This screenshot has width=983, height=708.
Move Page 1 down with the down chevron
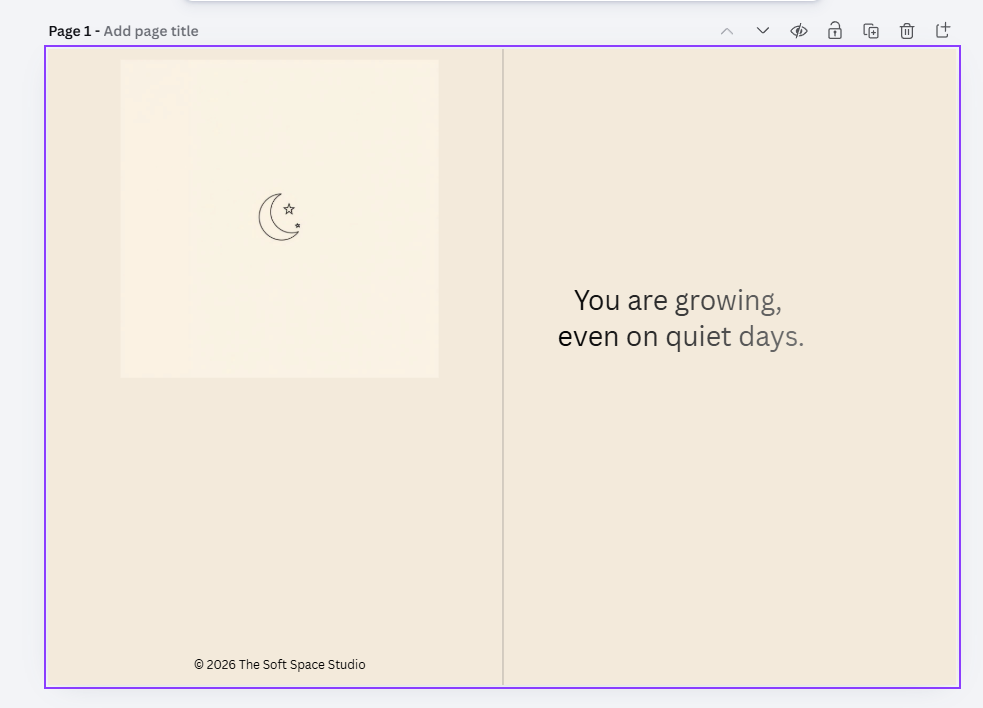pyautogui.click(x=762, y=31)
